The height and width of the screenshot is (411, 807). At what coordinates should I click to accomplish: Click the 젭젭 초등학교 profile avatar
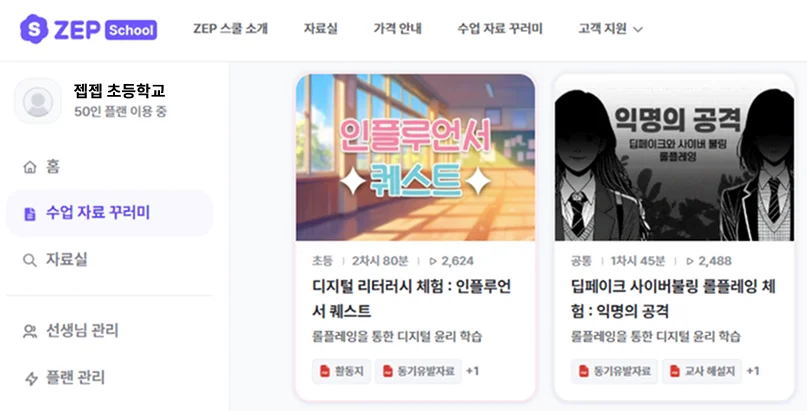(x=38, y=101)
